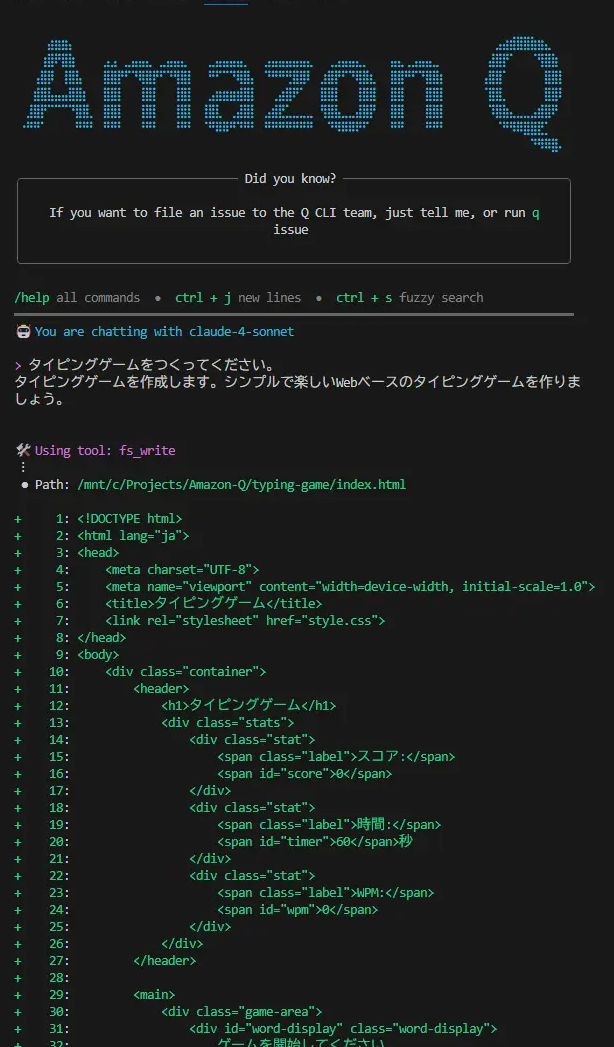
Task: Click line 27 closing '</header>' tag
Action: (x=165, y=962)
